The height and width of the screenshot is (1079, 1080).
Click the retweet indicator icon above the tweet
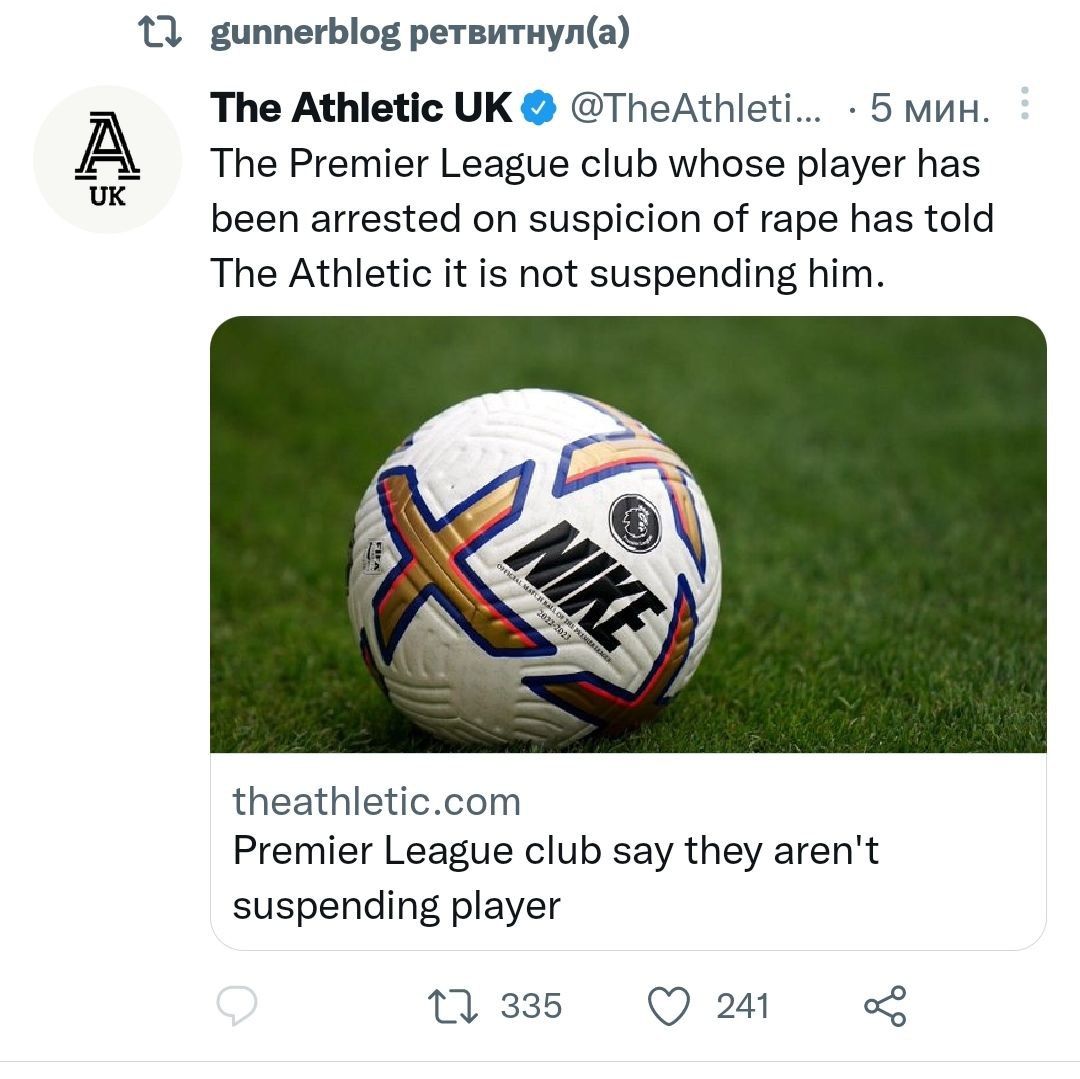[159, 37]
